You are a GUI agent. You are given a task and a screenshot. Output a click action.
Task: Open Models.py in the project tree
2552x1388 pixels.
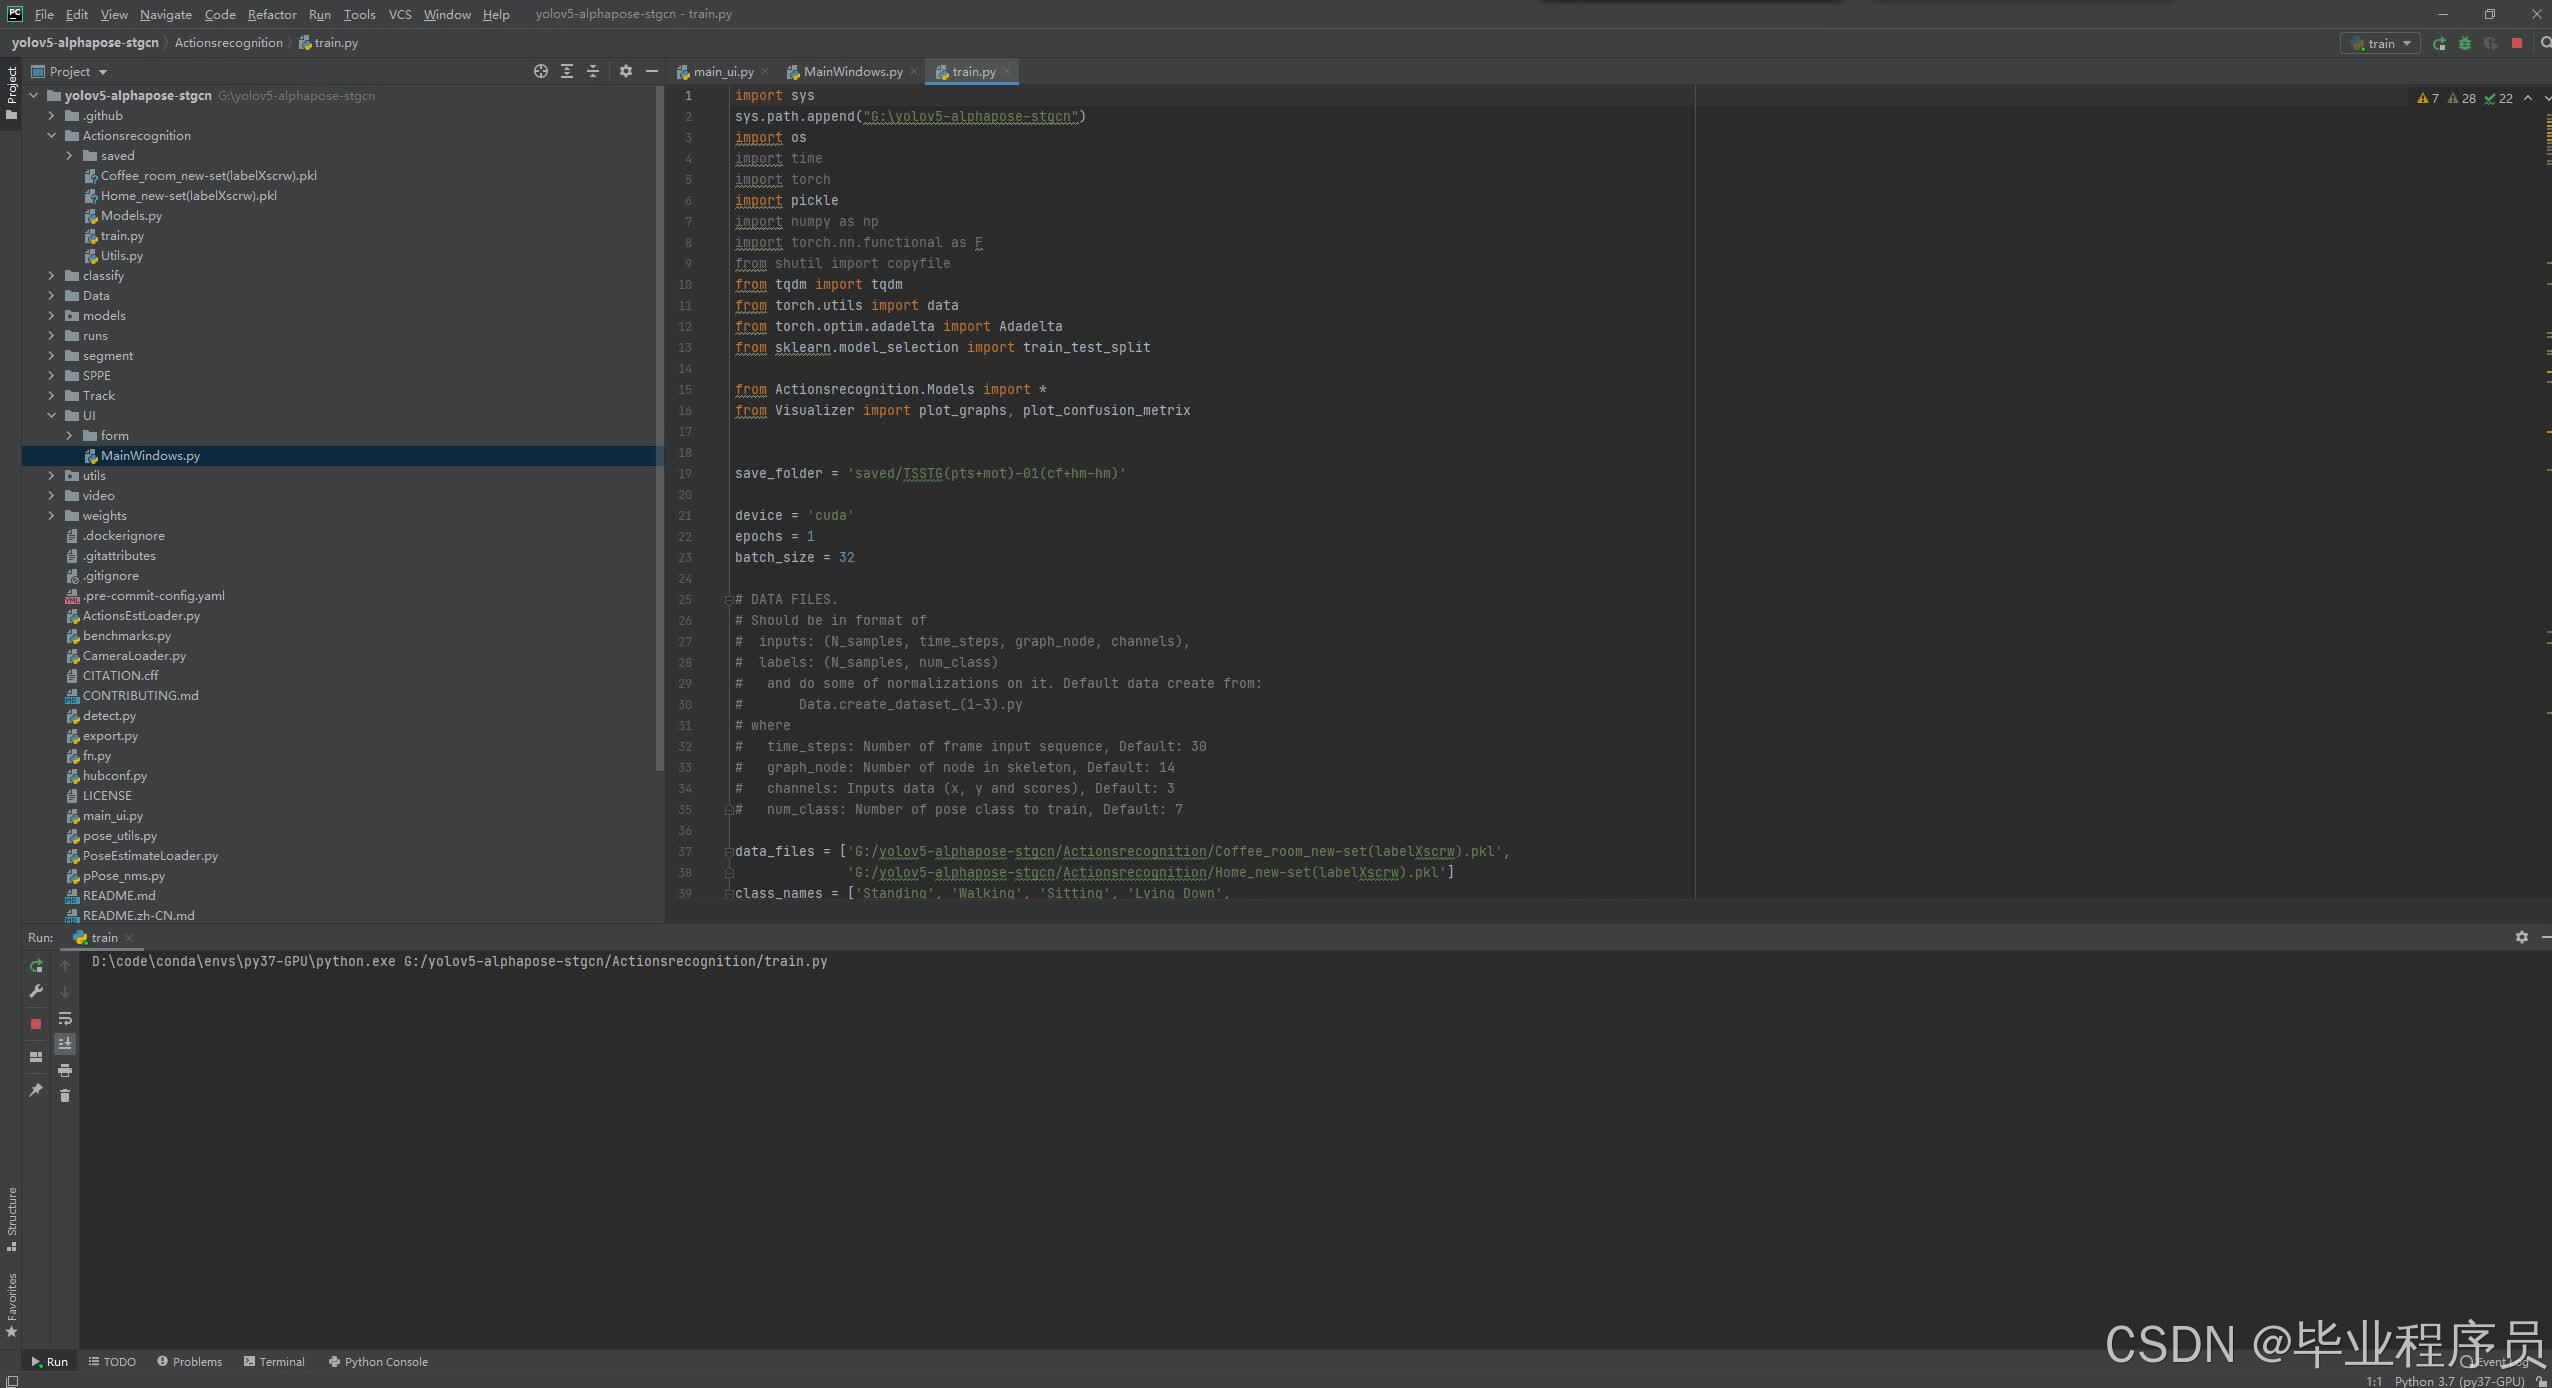pyautogui.click(x=131, y=216)
